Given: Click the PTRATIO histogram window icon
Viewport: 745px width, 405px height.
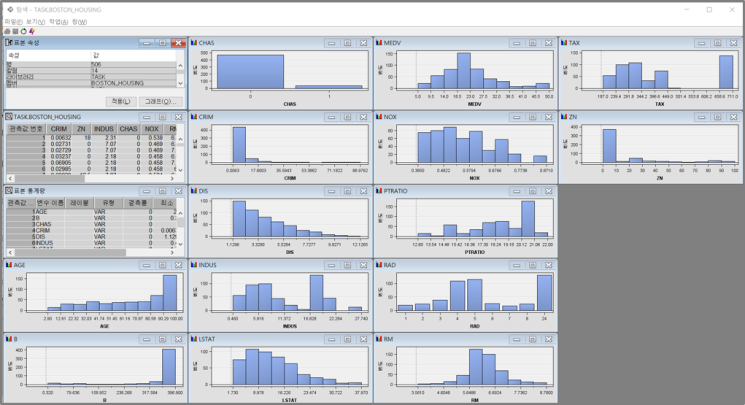Looking at the screenshot, I should [379, 191].
